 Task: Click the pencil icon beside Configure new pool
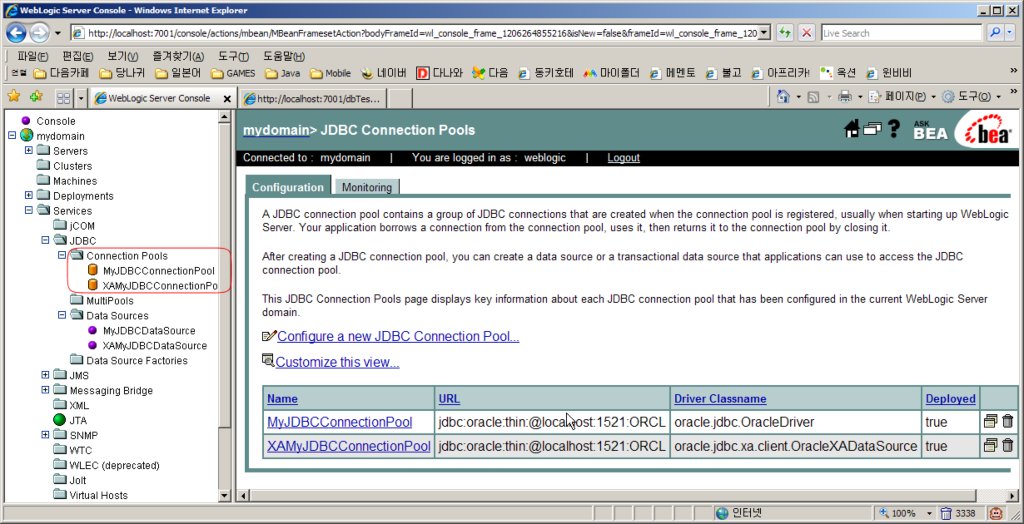pos(268,336)
